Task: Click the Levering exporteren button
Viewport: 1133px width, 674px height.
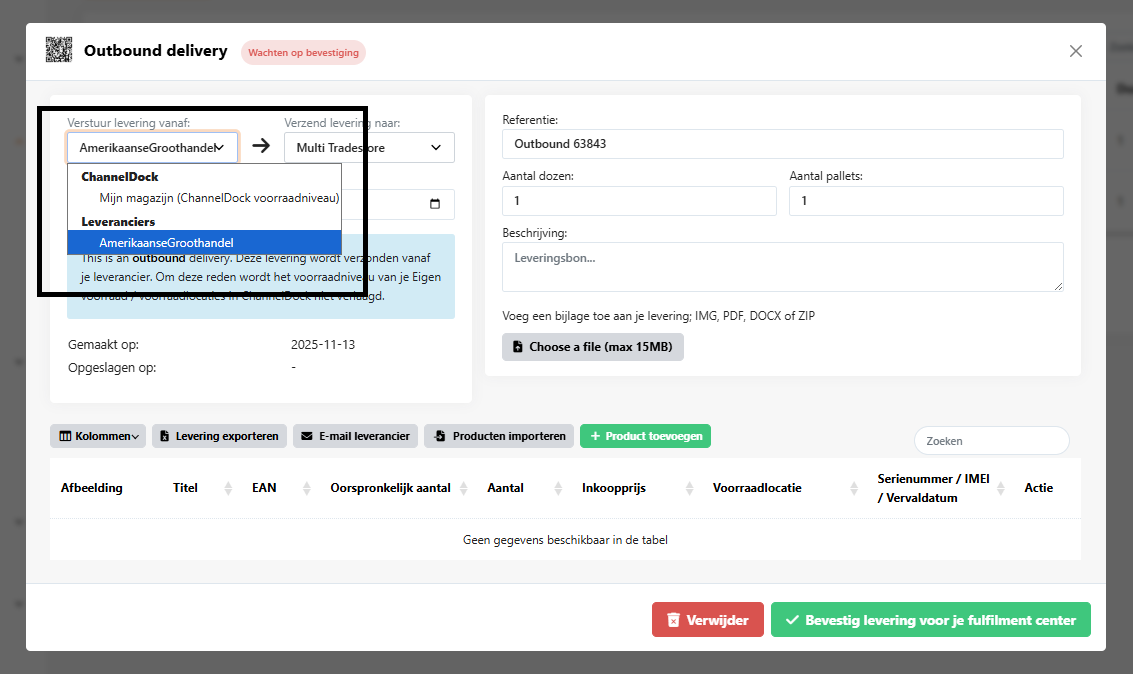Action: (219, 436)
